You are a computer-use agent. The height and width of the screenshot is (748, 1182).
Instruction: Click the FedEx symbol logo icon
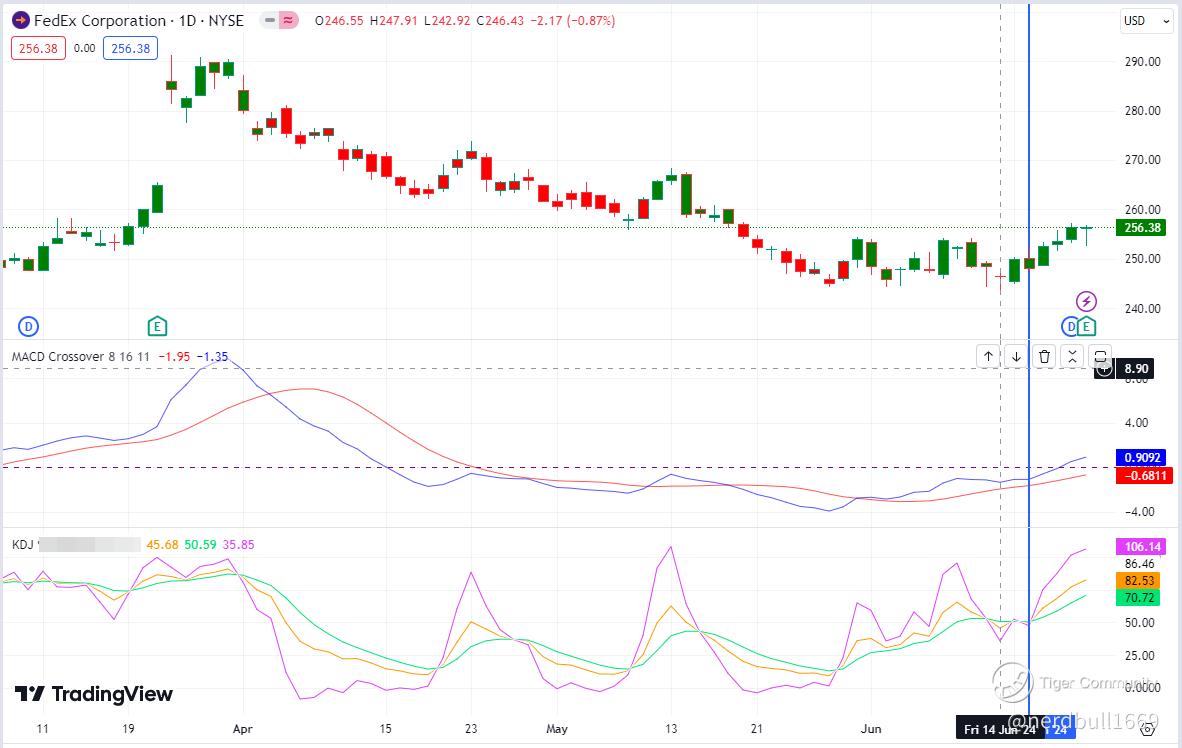point(20,20)
